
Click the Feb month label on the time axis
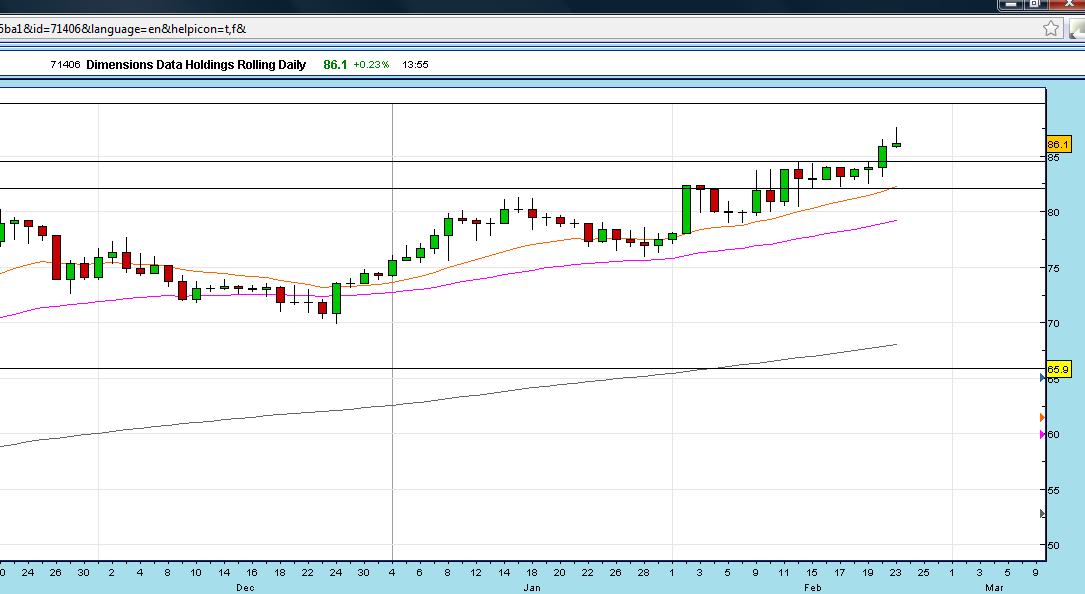click(x=812, y=588)
